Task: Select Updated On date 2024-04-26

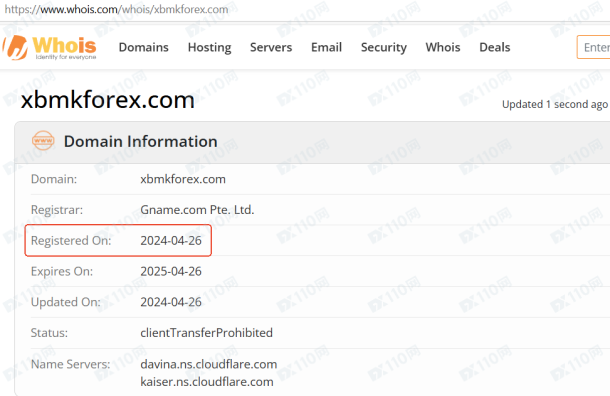Action: click(171, 302)
